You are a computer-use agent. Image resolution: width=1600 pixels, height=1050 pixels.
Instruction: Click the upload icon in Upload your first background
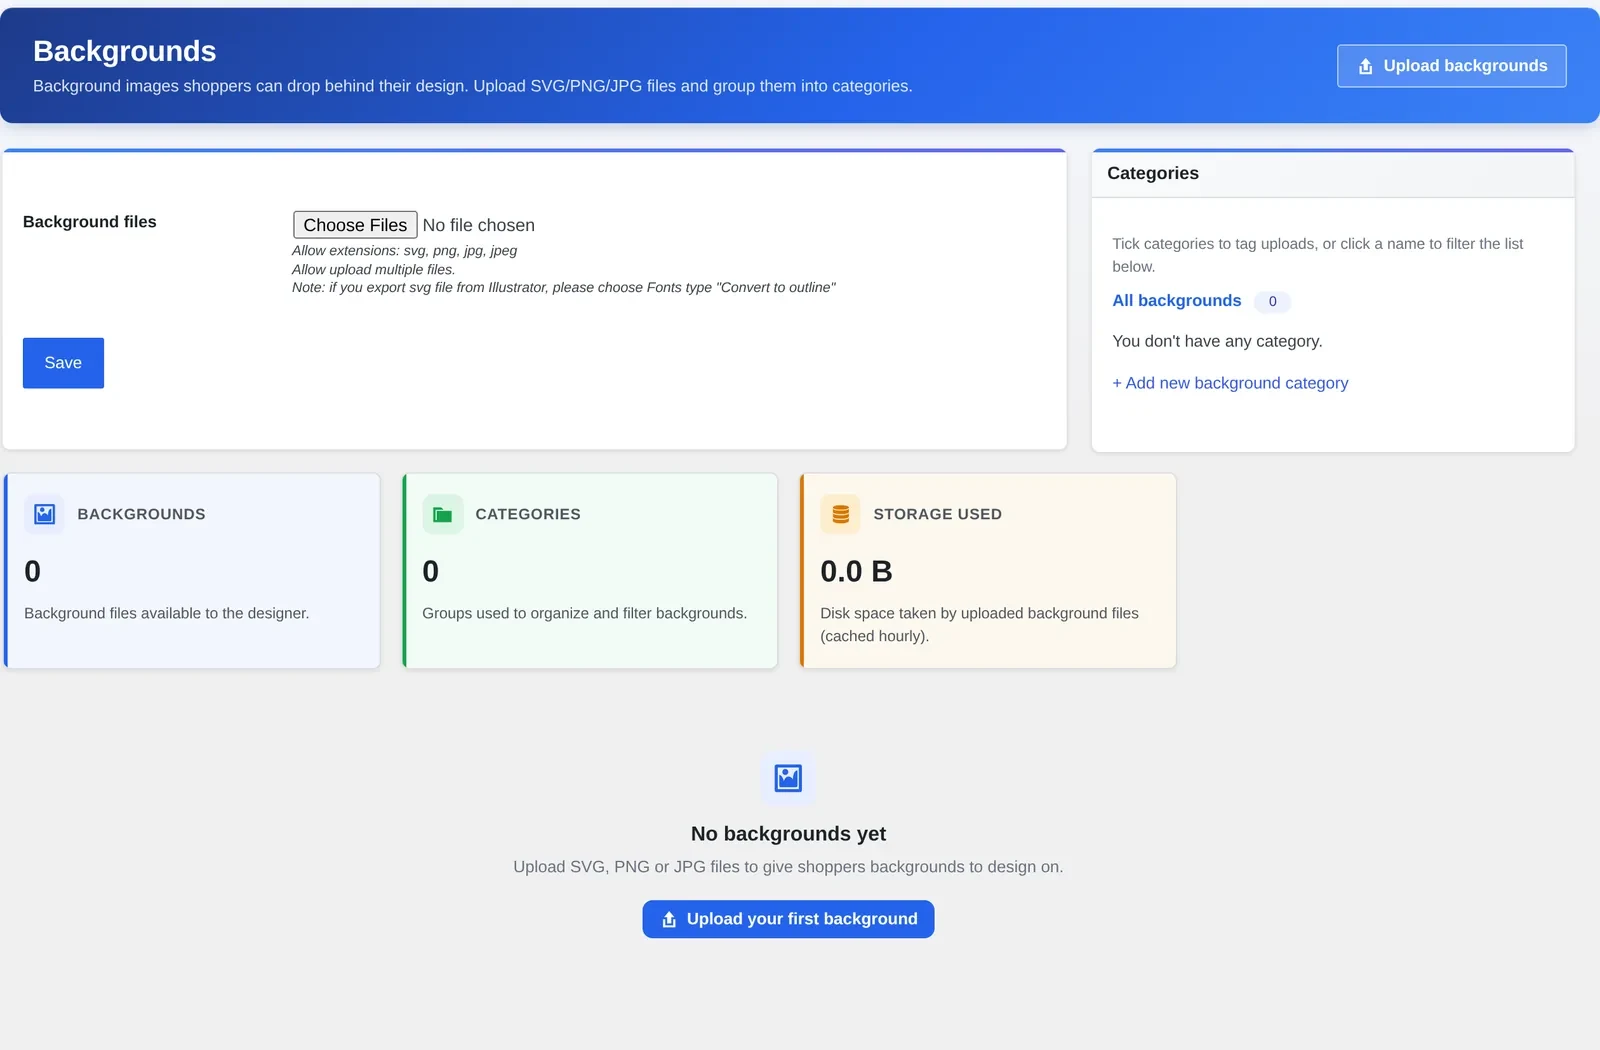point(669,919)
